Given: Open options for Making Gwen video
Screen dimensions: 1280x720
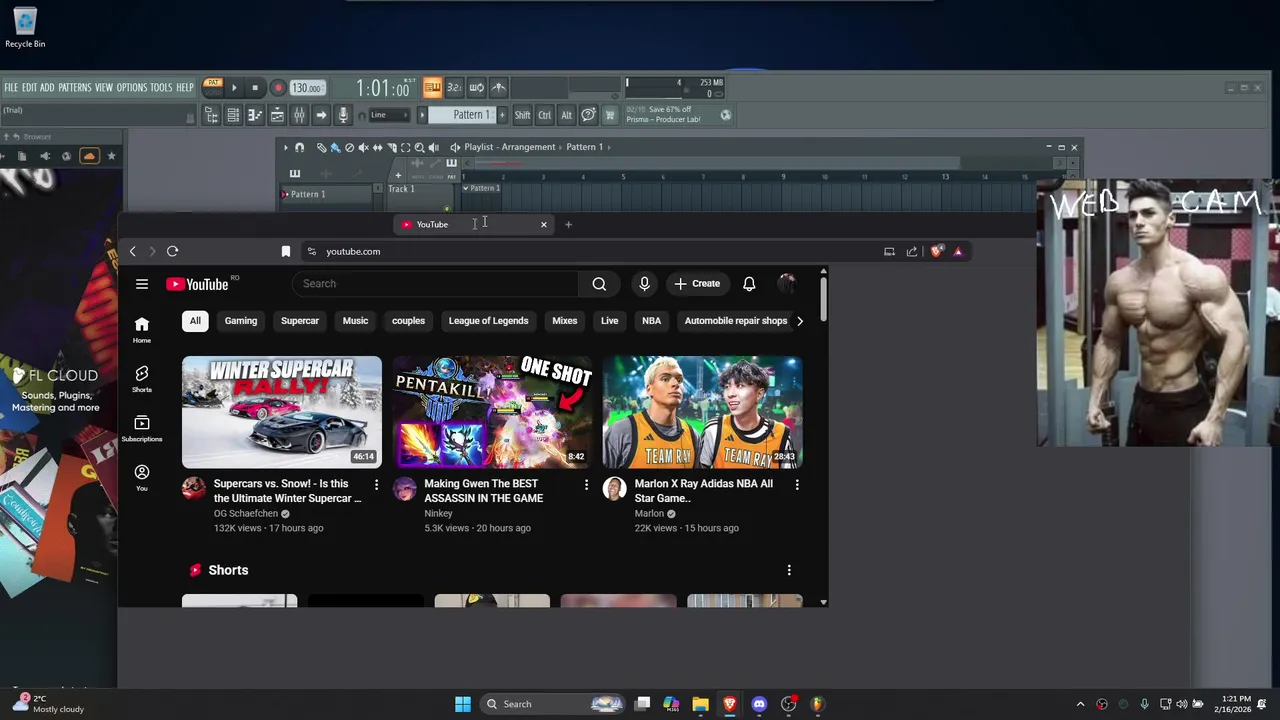Looking at the screenshot, I should tap(587, 485).
